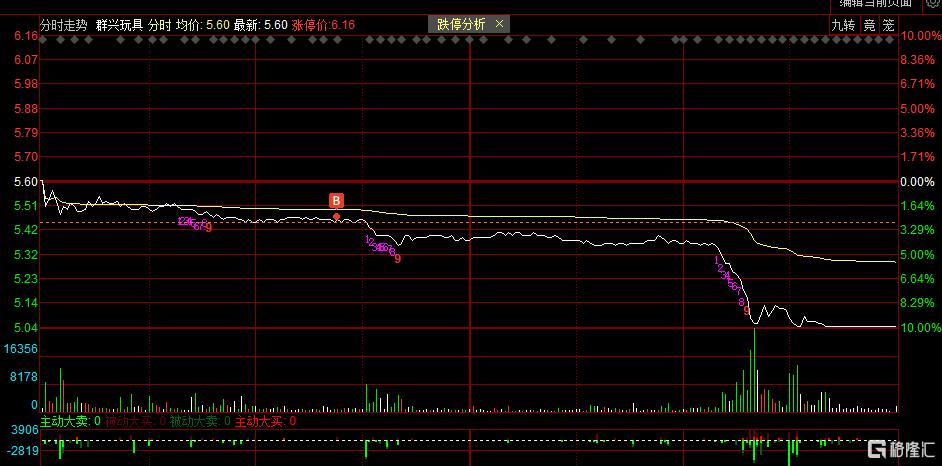
Task: Toggle the 笼 button
Action: (x=889, y=25)
